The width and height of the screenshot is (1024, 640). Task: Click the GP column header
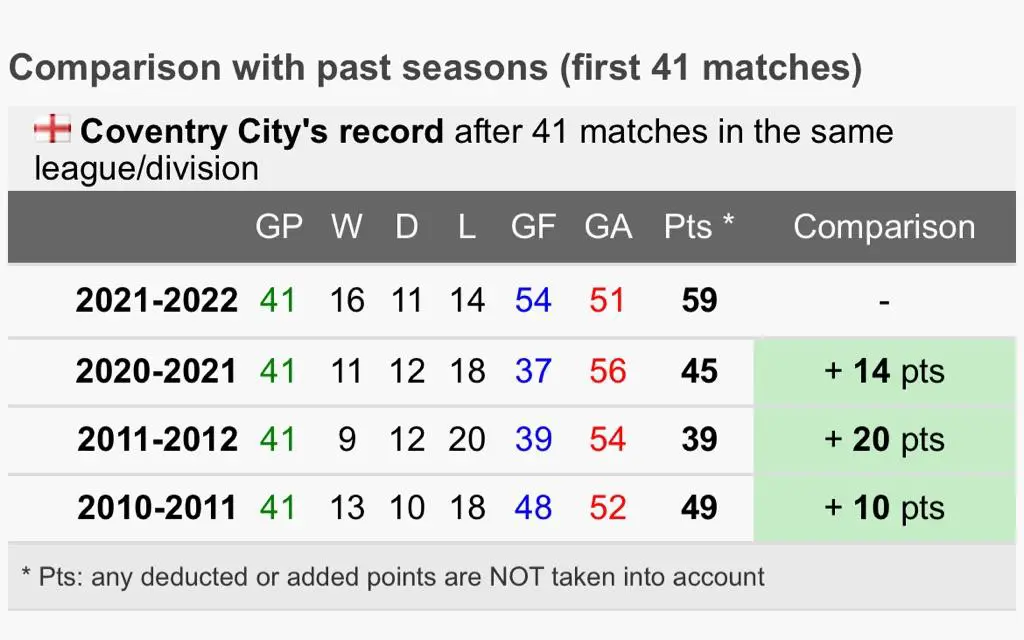coord(279,227)
